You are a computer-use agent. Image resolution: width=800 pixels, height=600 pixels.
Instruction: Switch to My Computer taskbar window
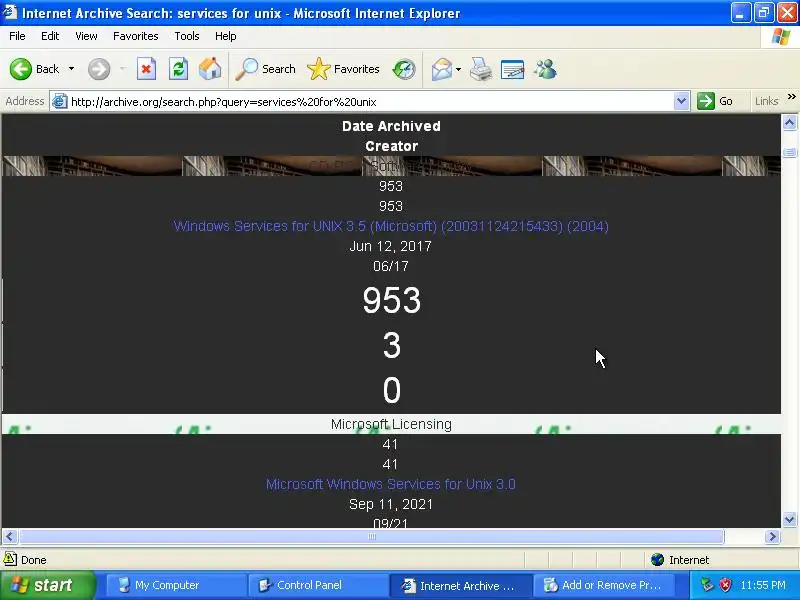(x=175, y=585)
